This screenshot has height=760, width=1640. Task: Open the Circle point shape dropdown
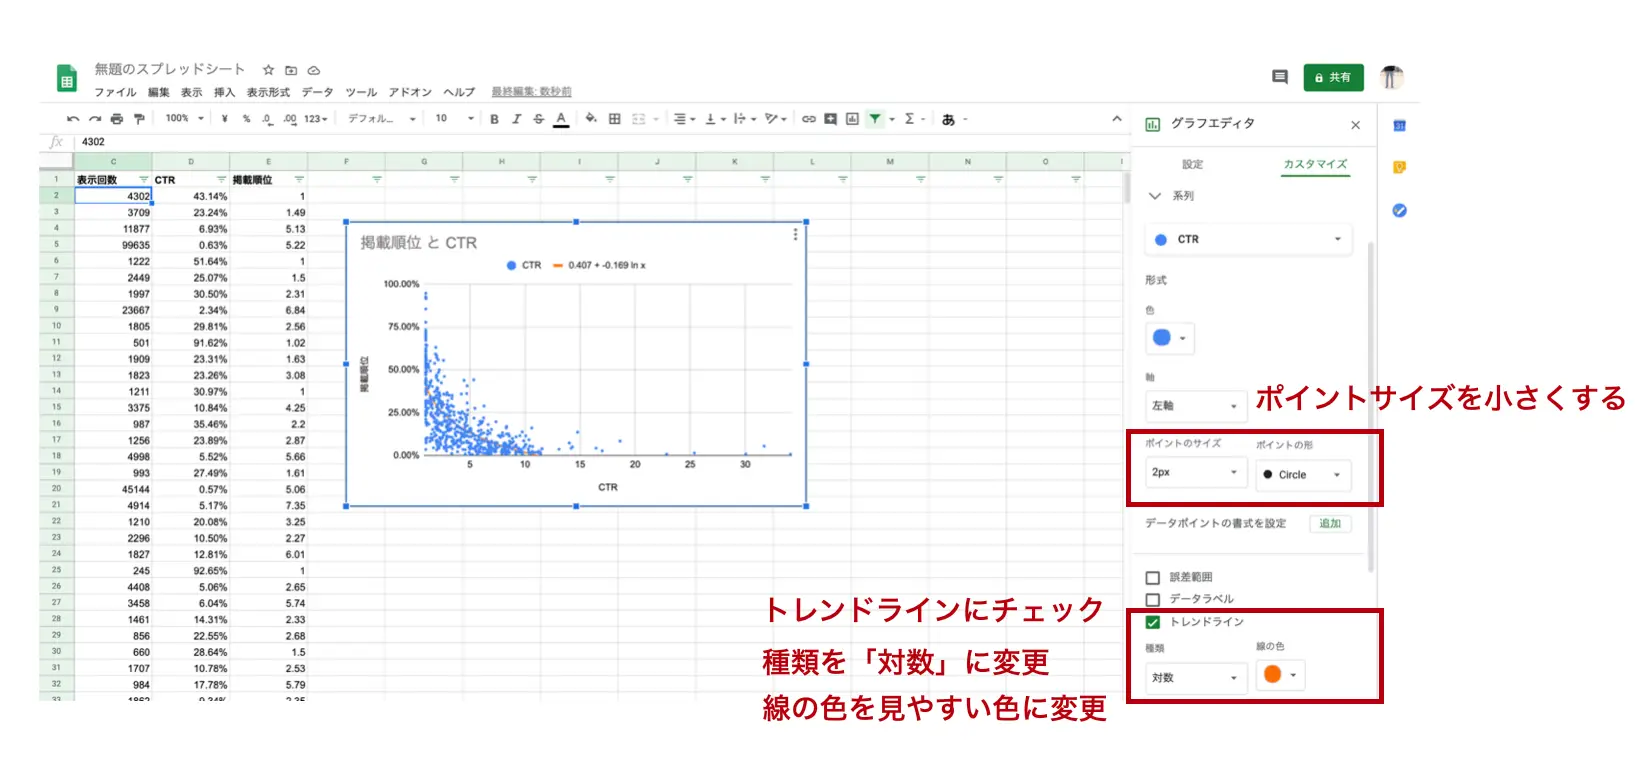click(x=1303, y=475)
